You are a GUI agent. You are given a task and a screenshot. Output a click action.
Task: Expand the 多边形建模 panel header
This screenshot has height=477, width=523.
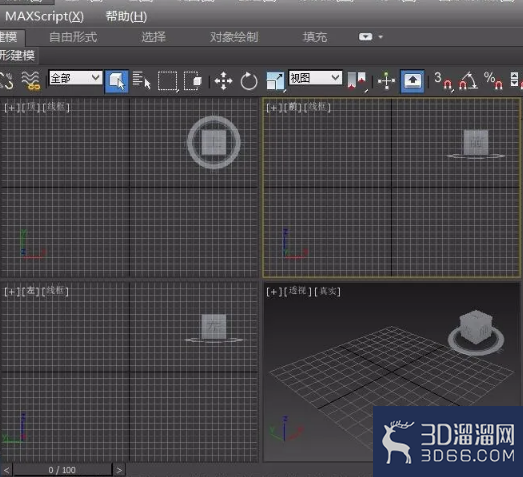pyautogui.click(x=18, y=55)
